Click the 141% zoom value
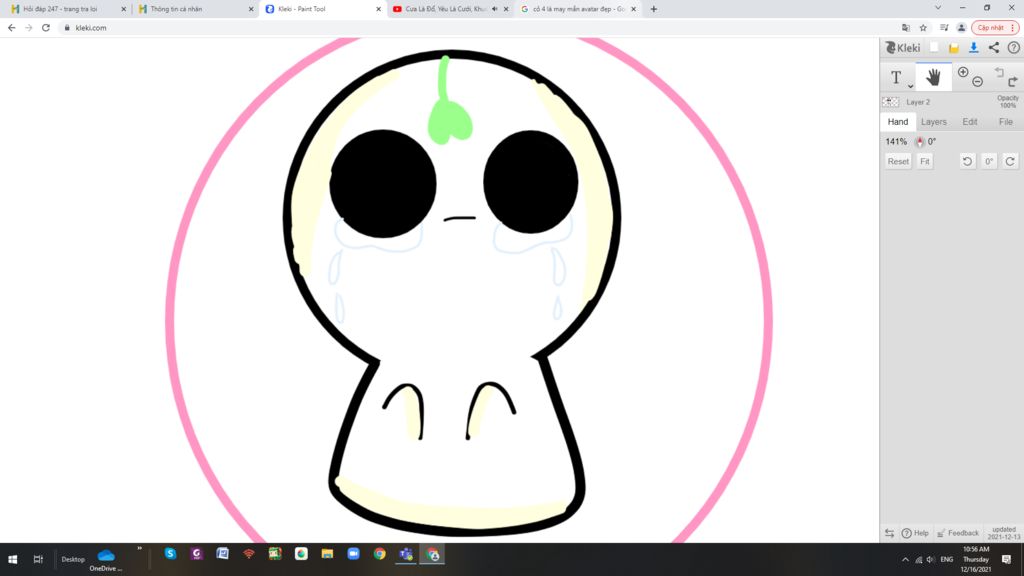 pos(896,141)
